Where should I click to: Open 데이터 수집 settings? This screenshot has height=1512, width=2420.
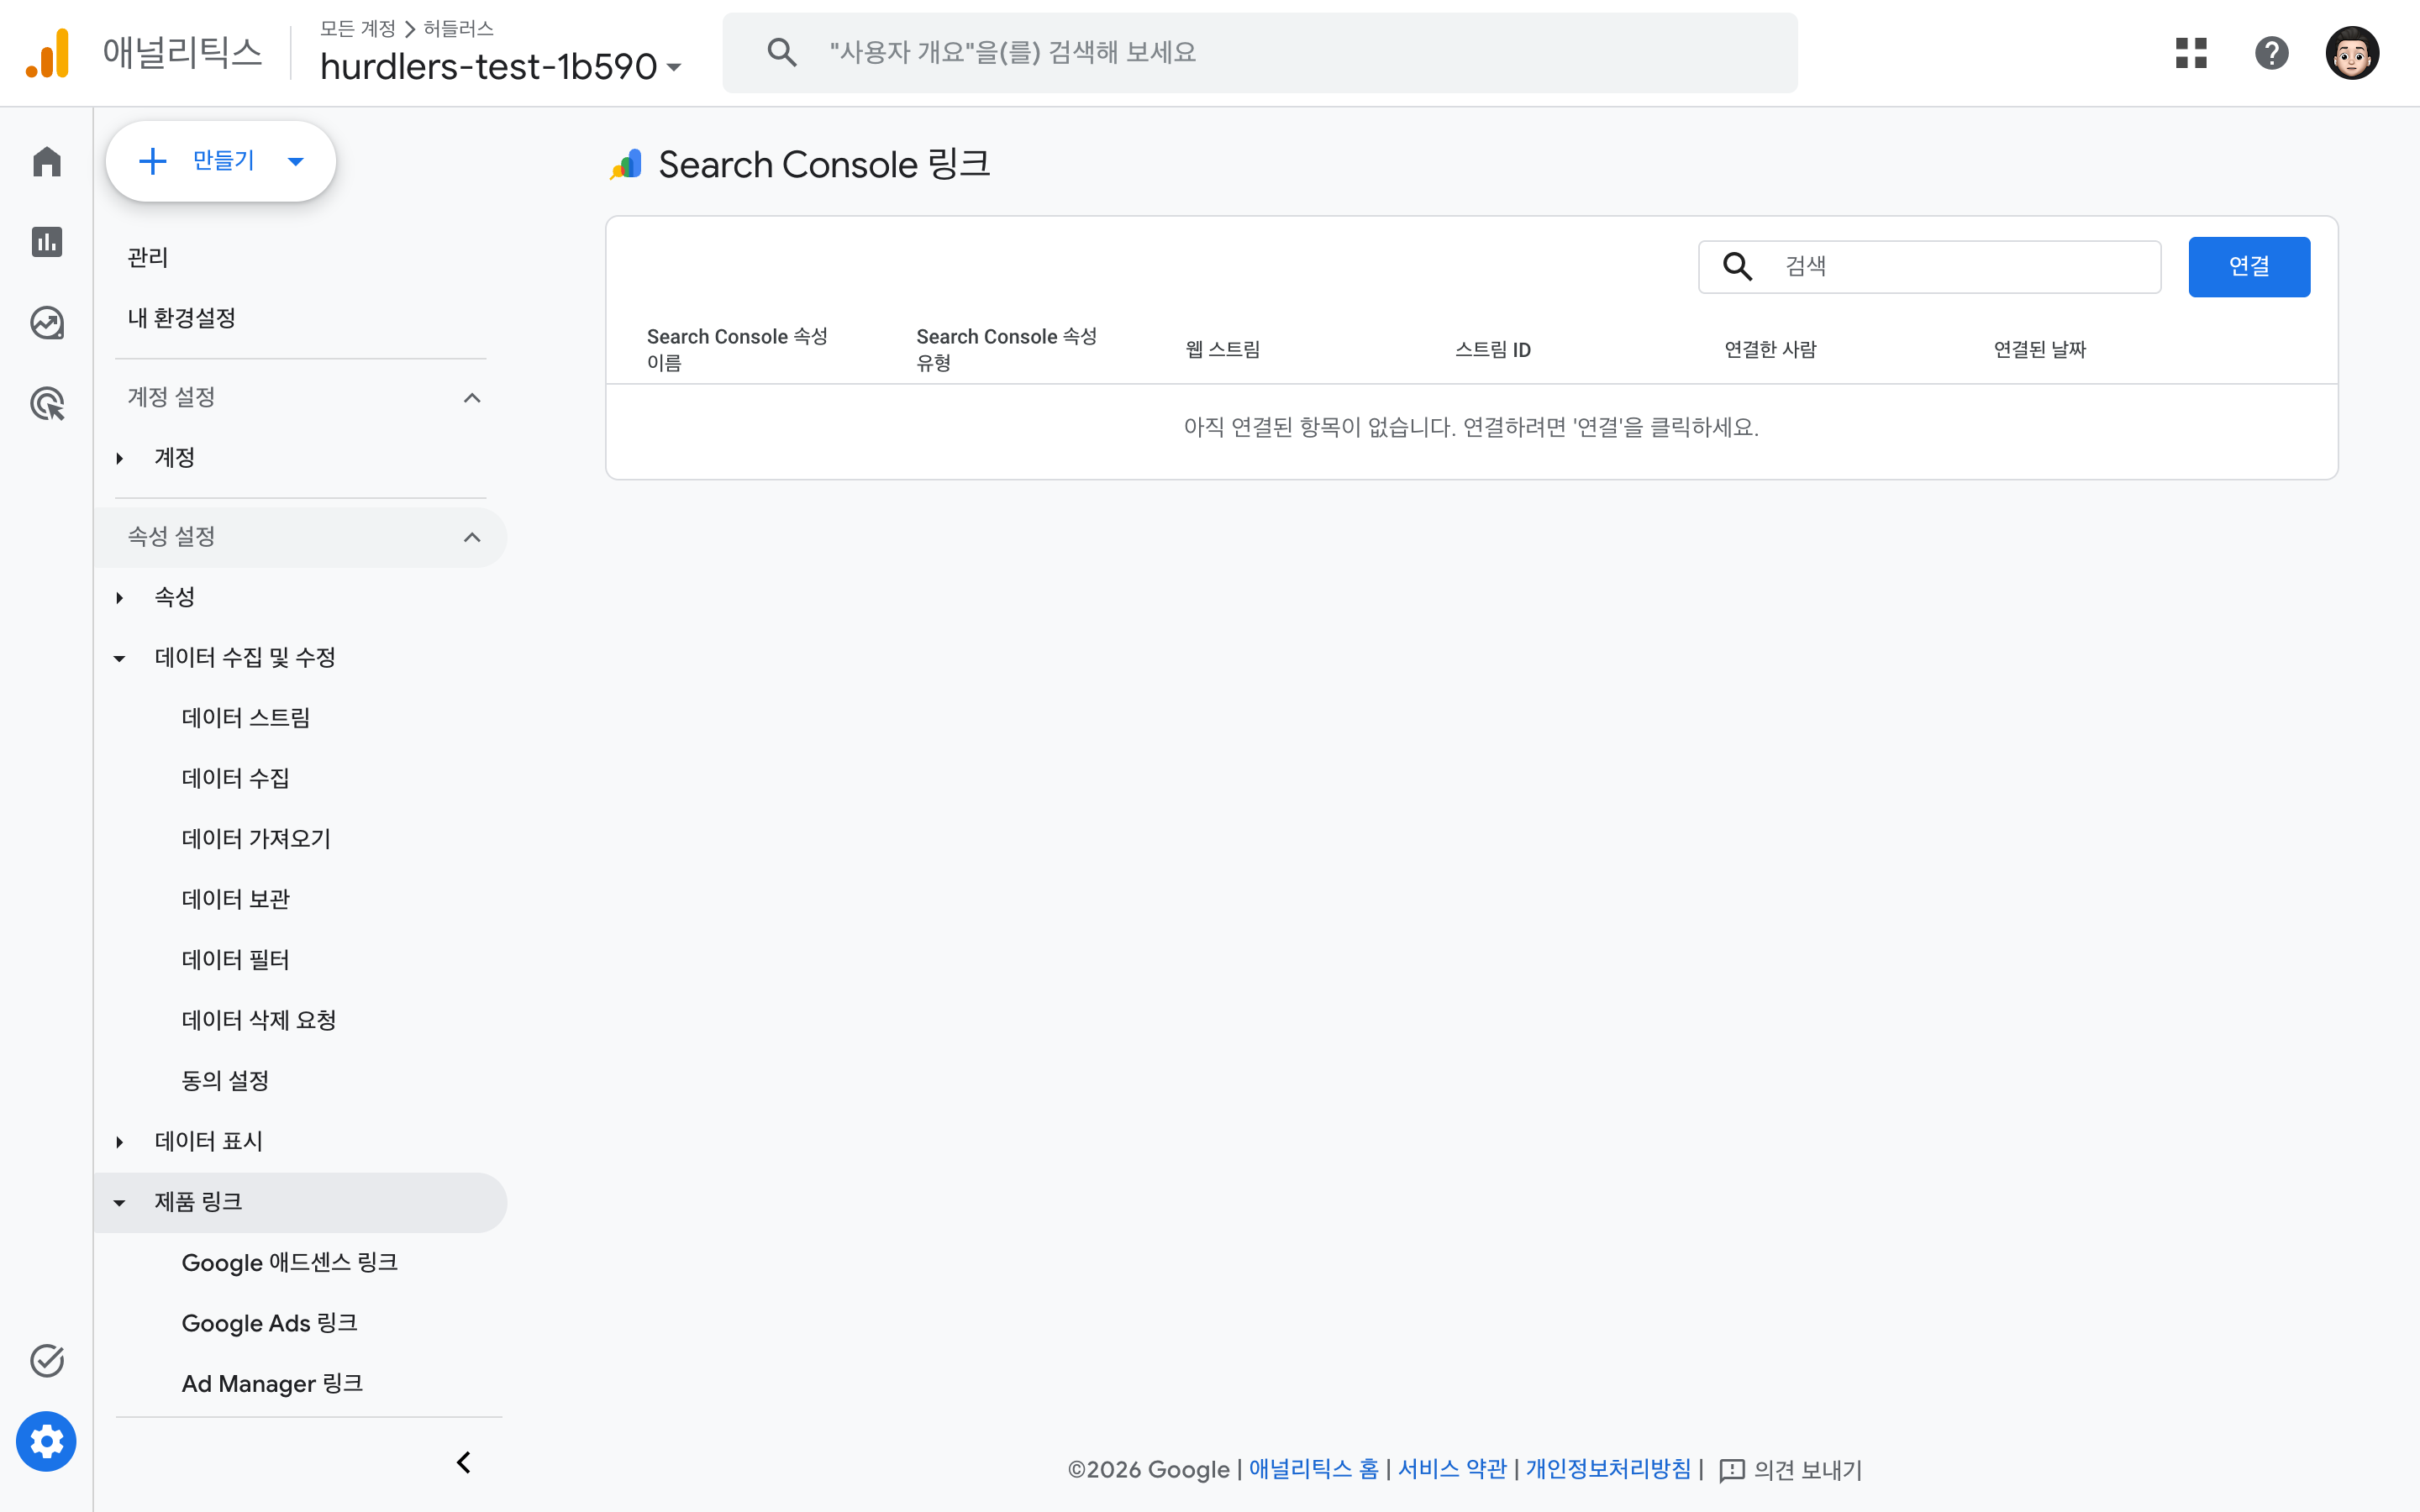click(x=235, y=778)
